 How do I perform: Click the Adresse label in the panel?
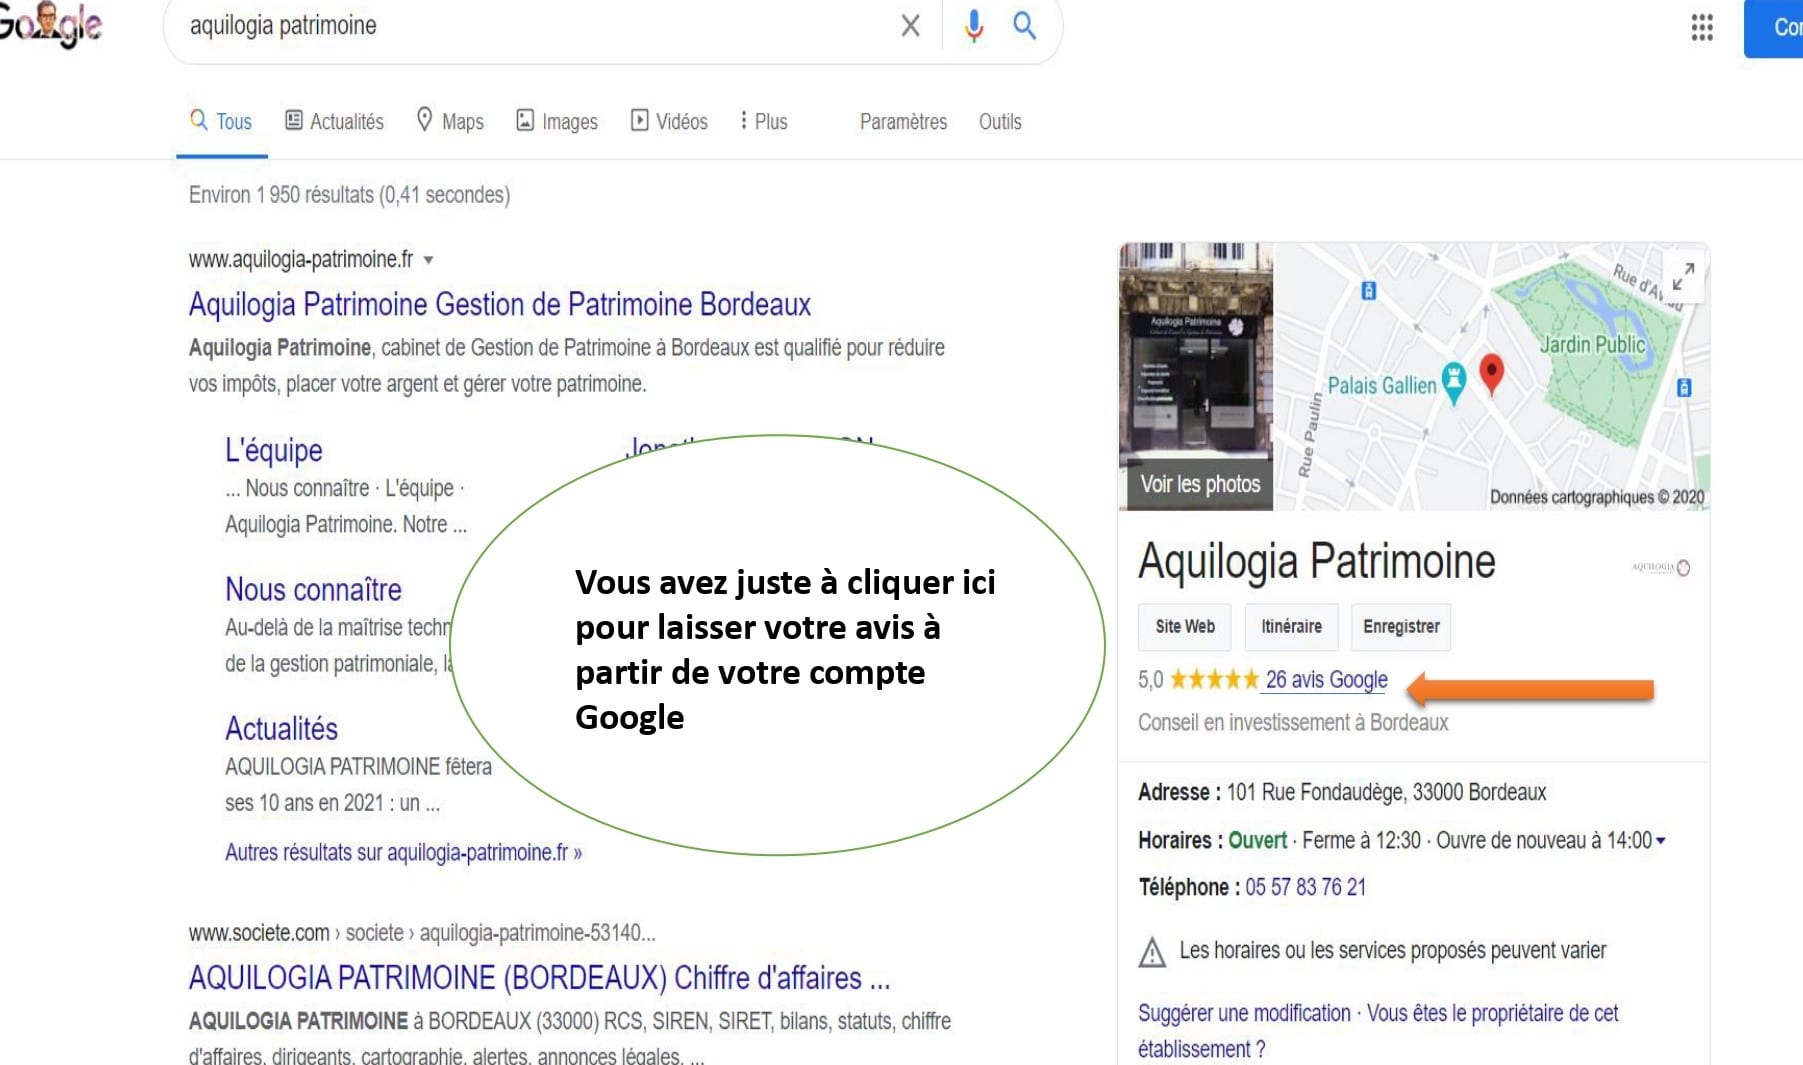(1179, 792)
